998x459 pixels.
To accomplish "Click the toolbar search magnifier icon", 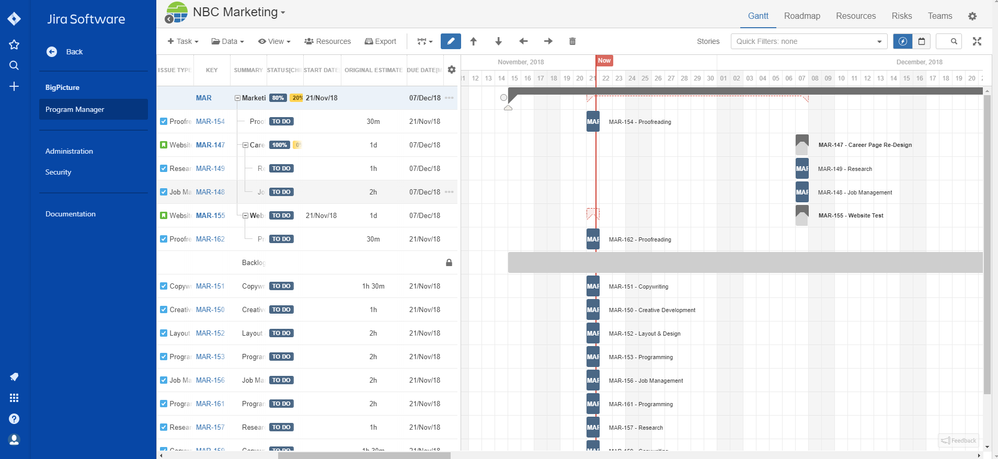I will point(954,41).
